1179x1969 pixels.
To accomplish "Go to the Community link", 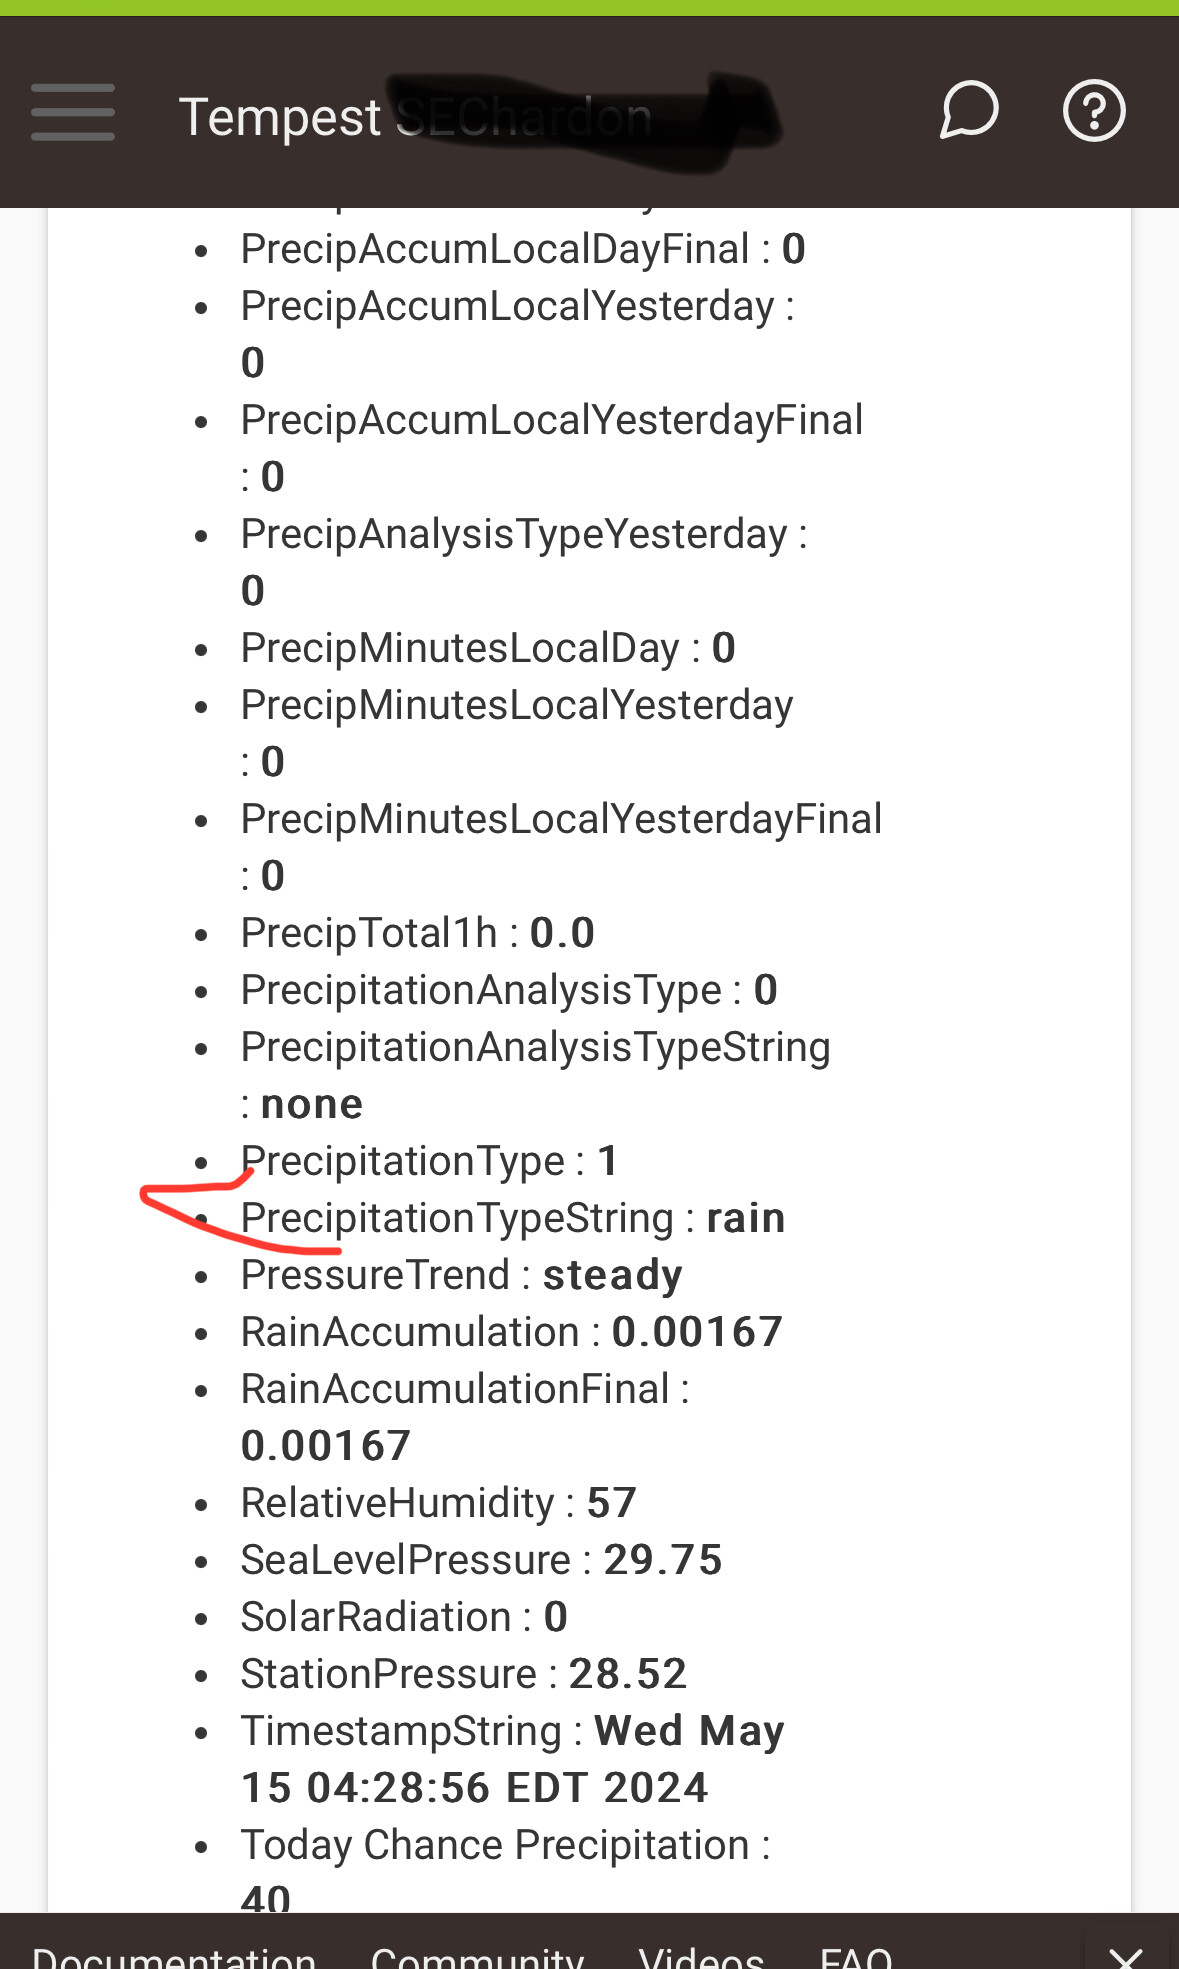I will [x=477, y=1956].
